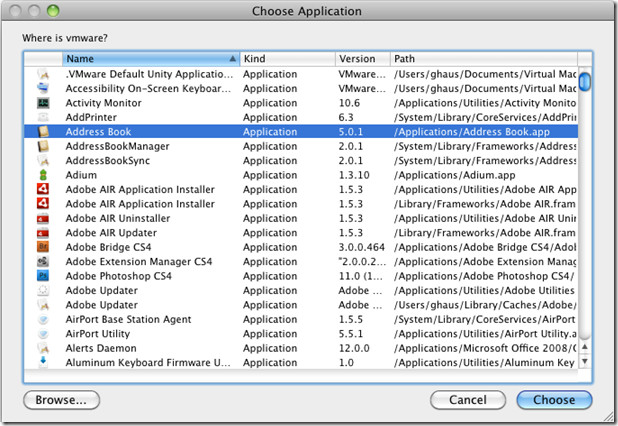This screenshot has height=426, width=618.
Task: Select the AddPrinter entry
Action: tap(91, 117)
